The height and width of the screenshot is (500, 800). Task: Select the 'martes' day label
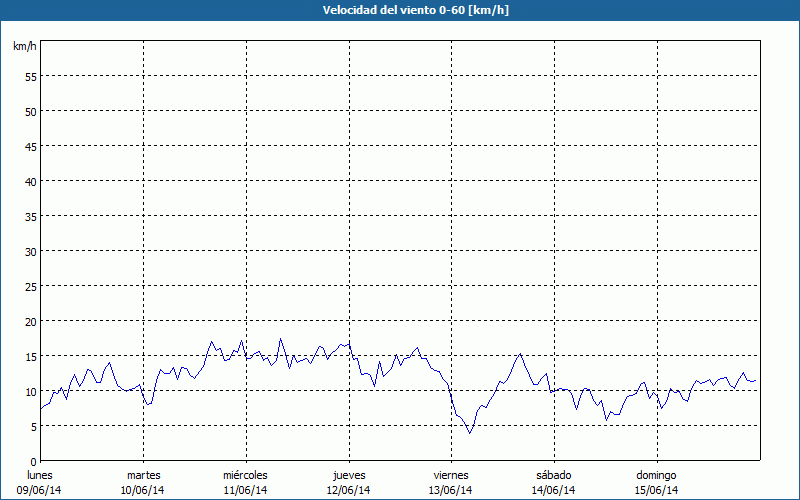pos(144,475)
